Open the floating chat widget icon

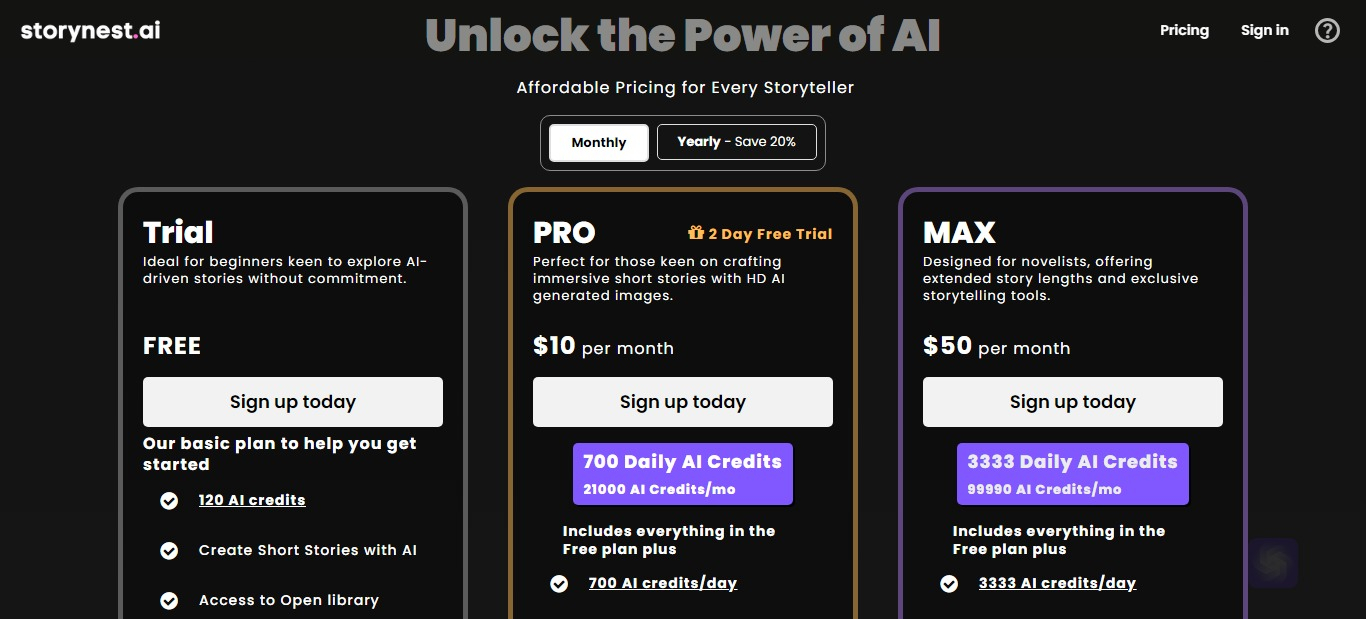pos(1272,563)
